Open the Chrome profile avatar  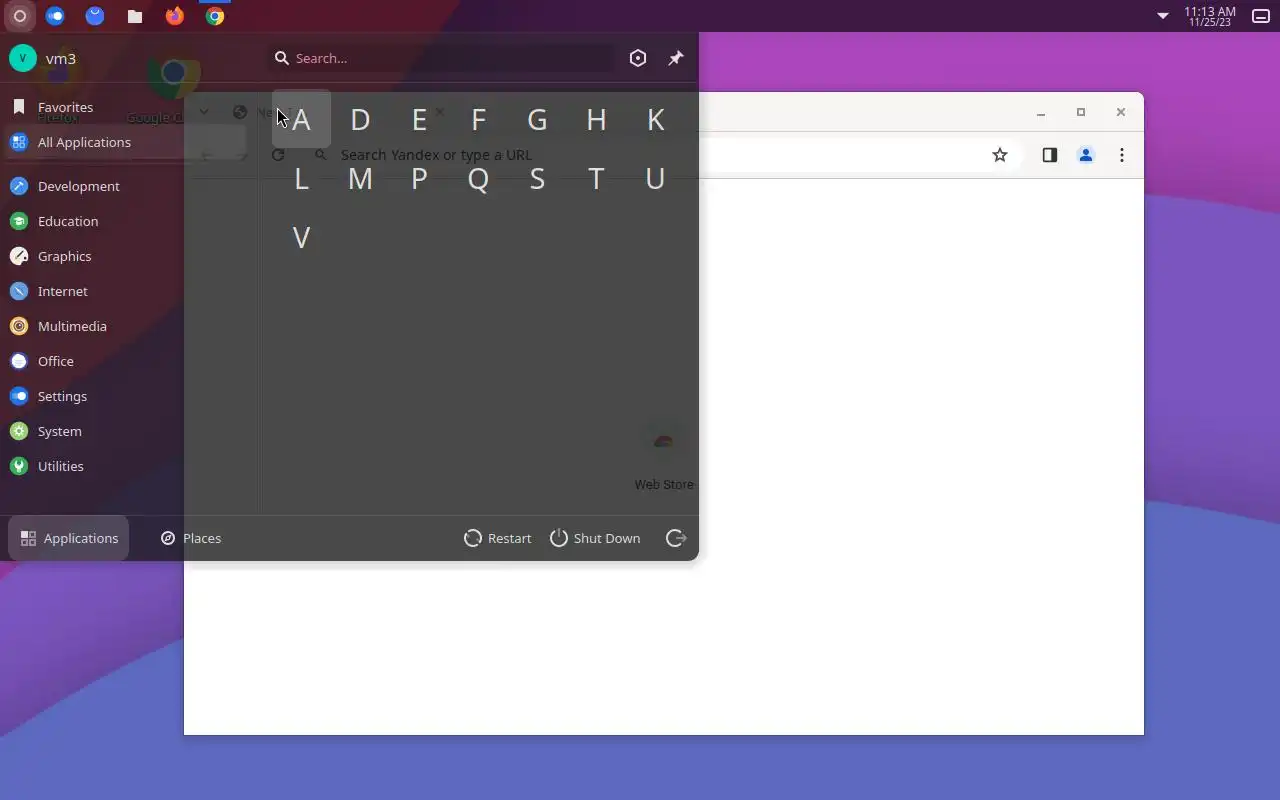point(1086,155)
